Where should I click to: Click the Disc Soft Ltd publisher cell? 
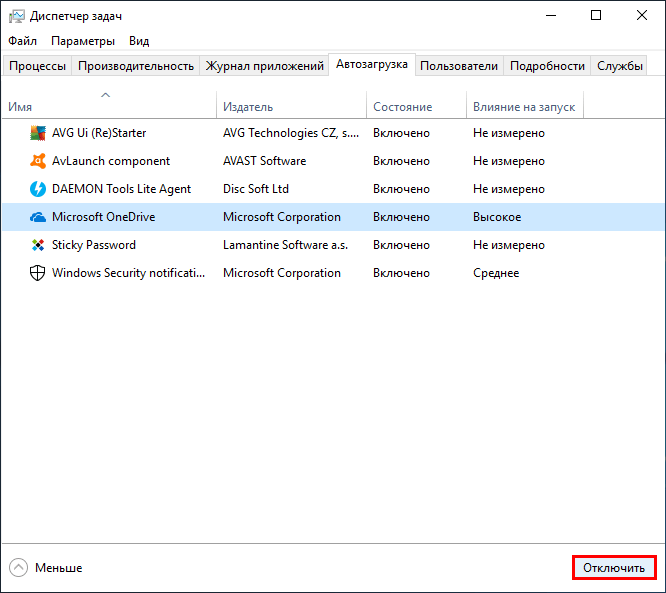256,189
